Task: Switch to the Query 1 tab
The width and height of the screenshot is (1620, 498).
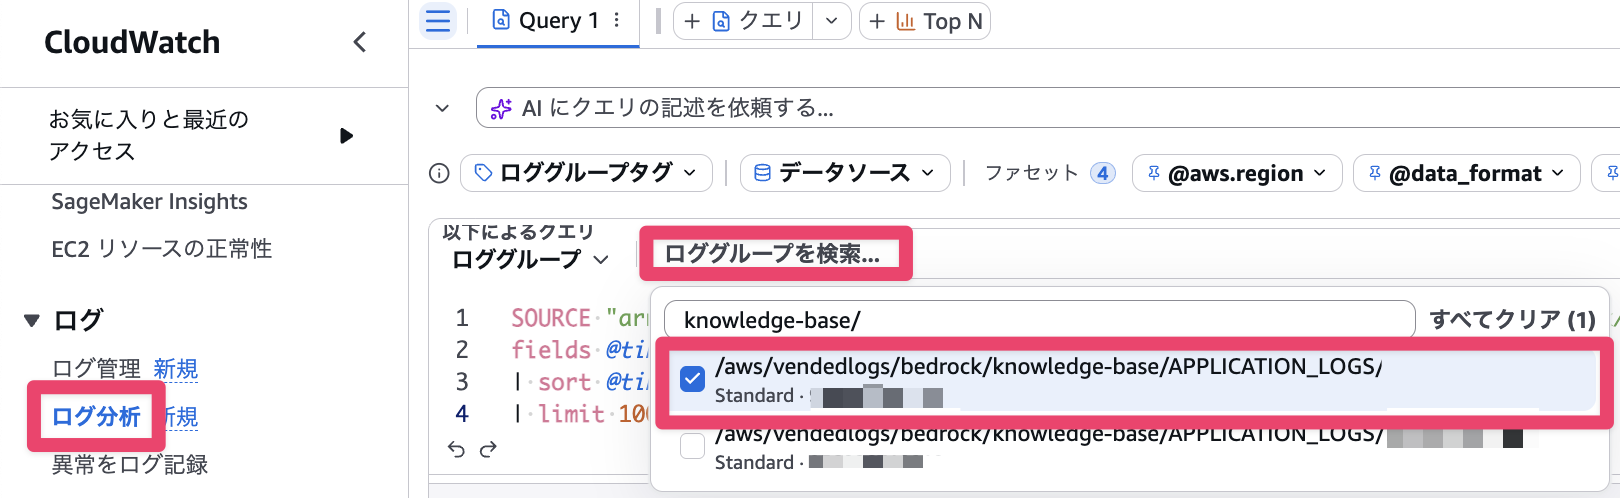Action: click(547, 20)
